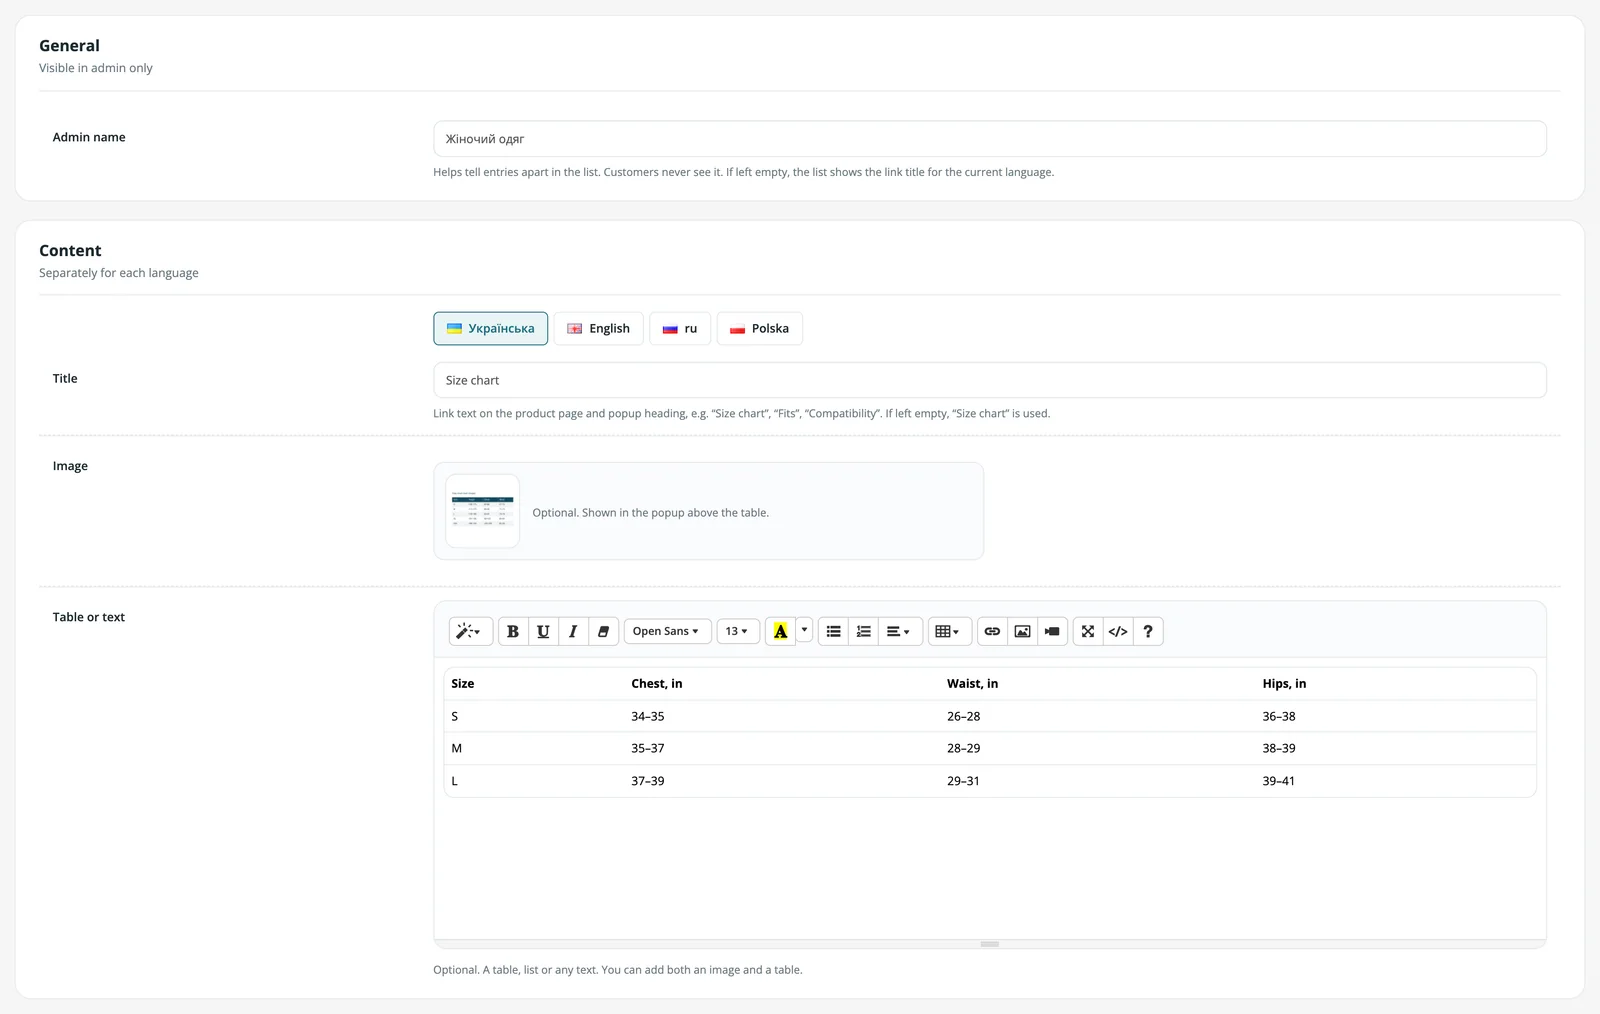Click the insert video icon
The height and width of the screenshot is (1014, 1600).
1052,631
